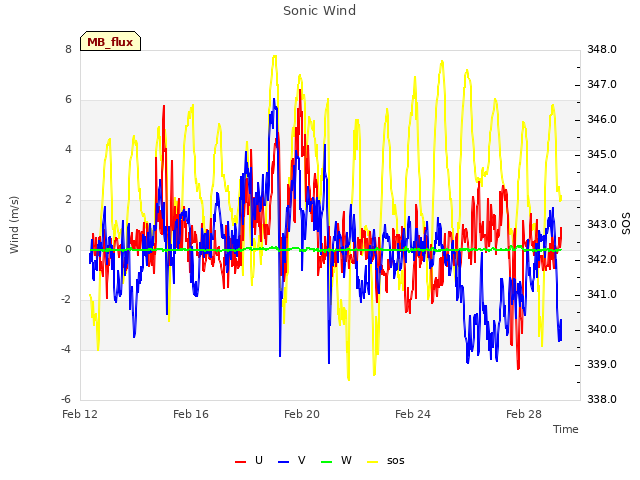
Task: Click the -6 value on wind axis
Action: [67, 399]
